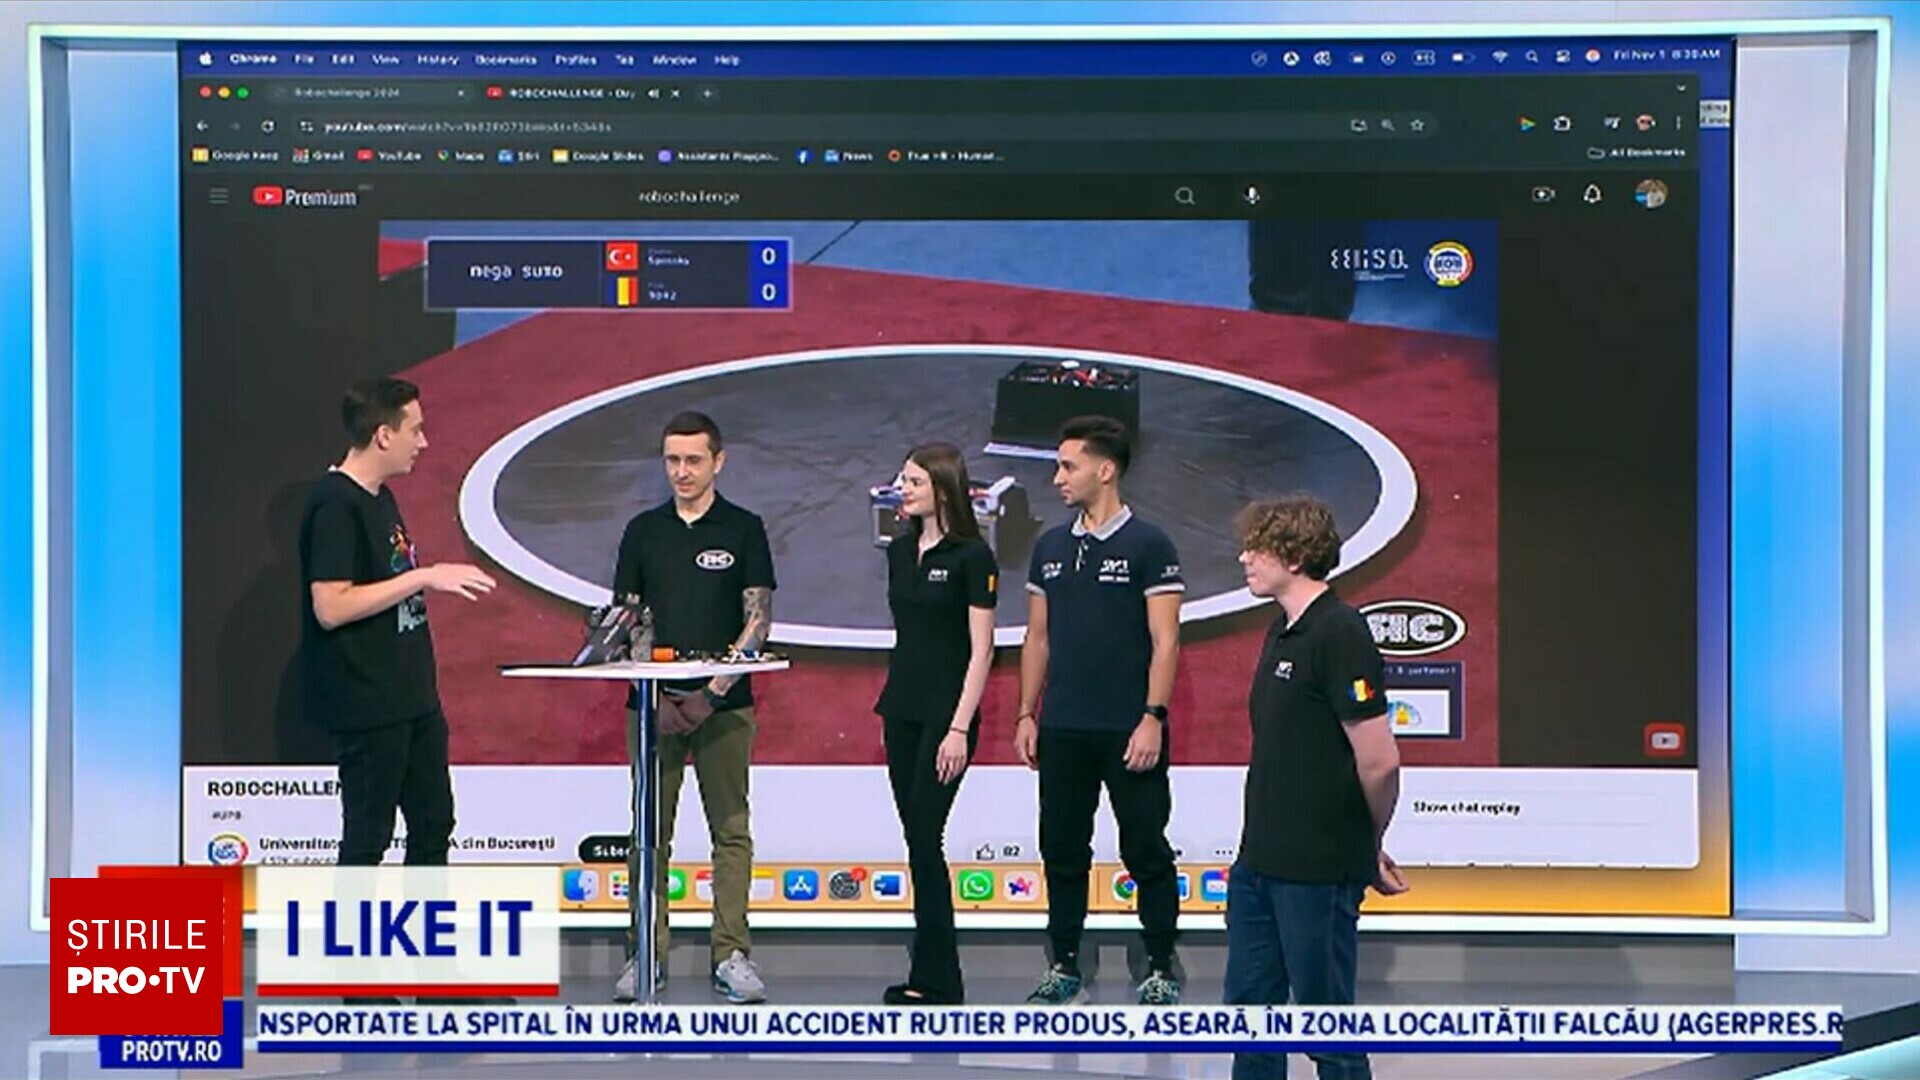The width and height of the screenshot is (1920, 1080).
Task: Open the Chrome application menu
Action: coord(253,59)
